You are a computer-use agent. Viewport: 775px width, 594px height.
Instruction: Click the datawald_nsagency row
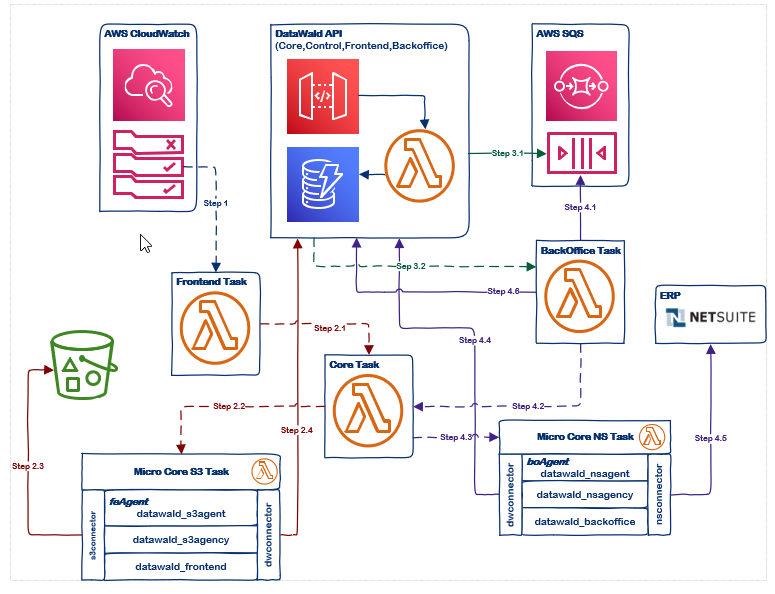point(585,495)
